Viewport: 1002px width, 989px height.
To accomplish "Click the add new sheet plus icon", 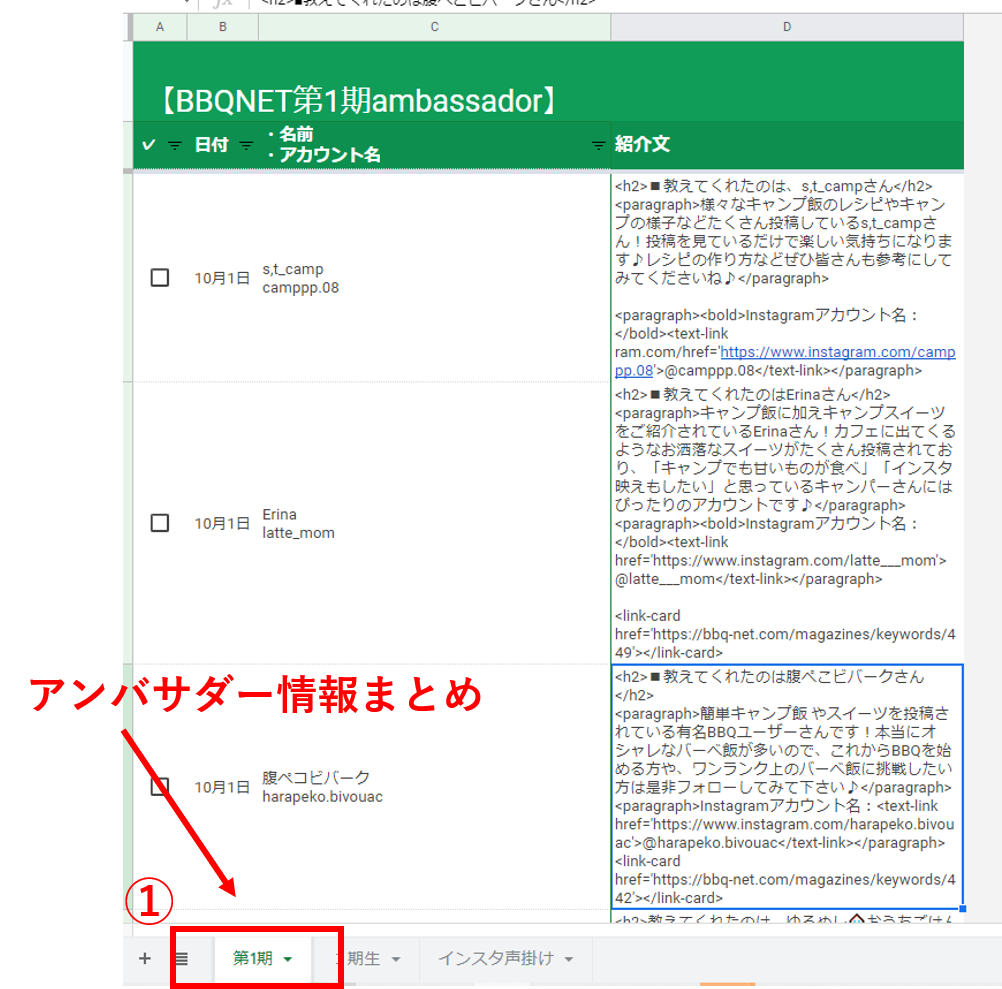I will tap(144, 958).
